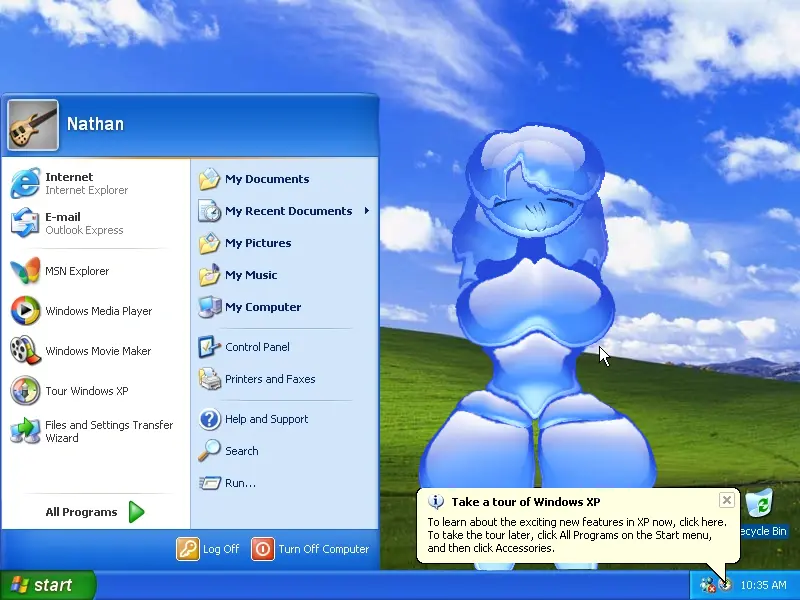
Task: Launch Files and Settings Transfer Wizard icon
Action: [x=25, y=431]
